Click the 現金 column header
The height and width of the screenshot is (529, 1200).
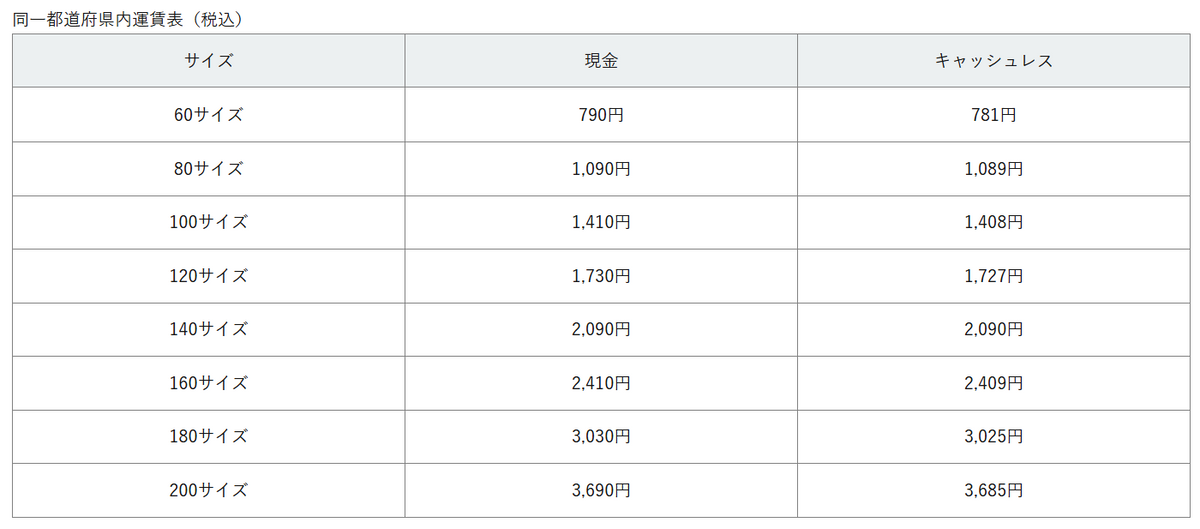(x=601, y=61)
